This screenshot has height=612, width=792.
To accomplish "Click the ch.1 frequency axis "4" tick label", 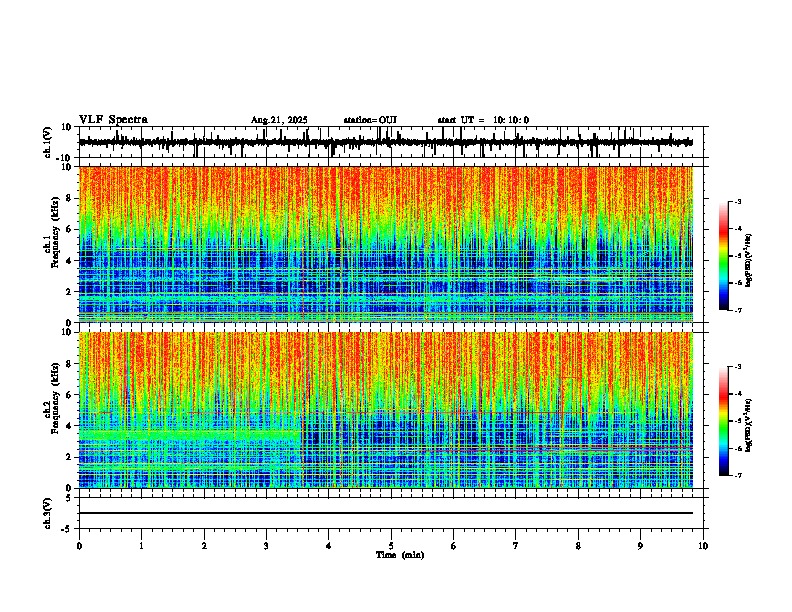I will click(x=69, y=261).
